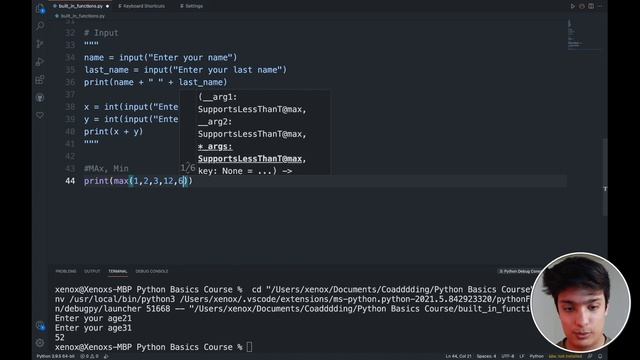This screenshot has height=360, width=640.
Task: Run the Python file with play button
Action: pos(573,6)
